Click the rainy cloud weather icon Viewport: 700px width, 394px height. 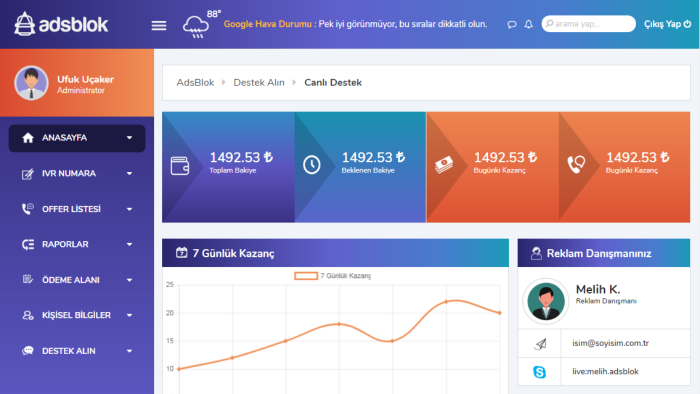click(x=196, y=27)
